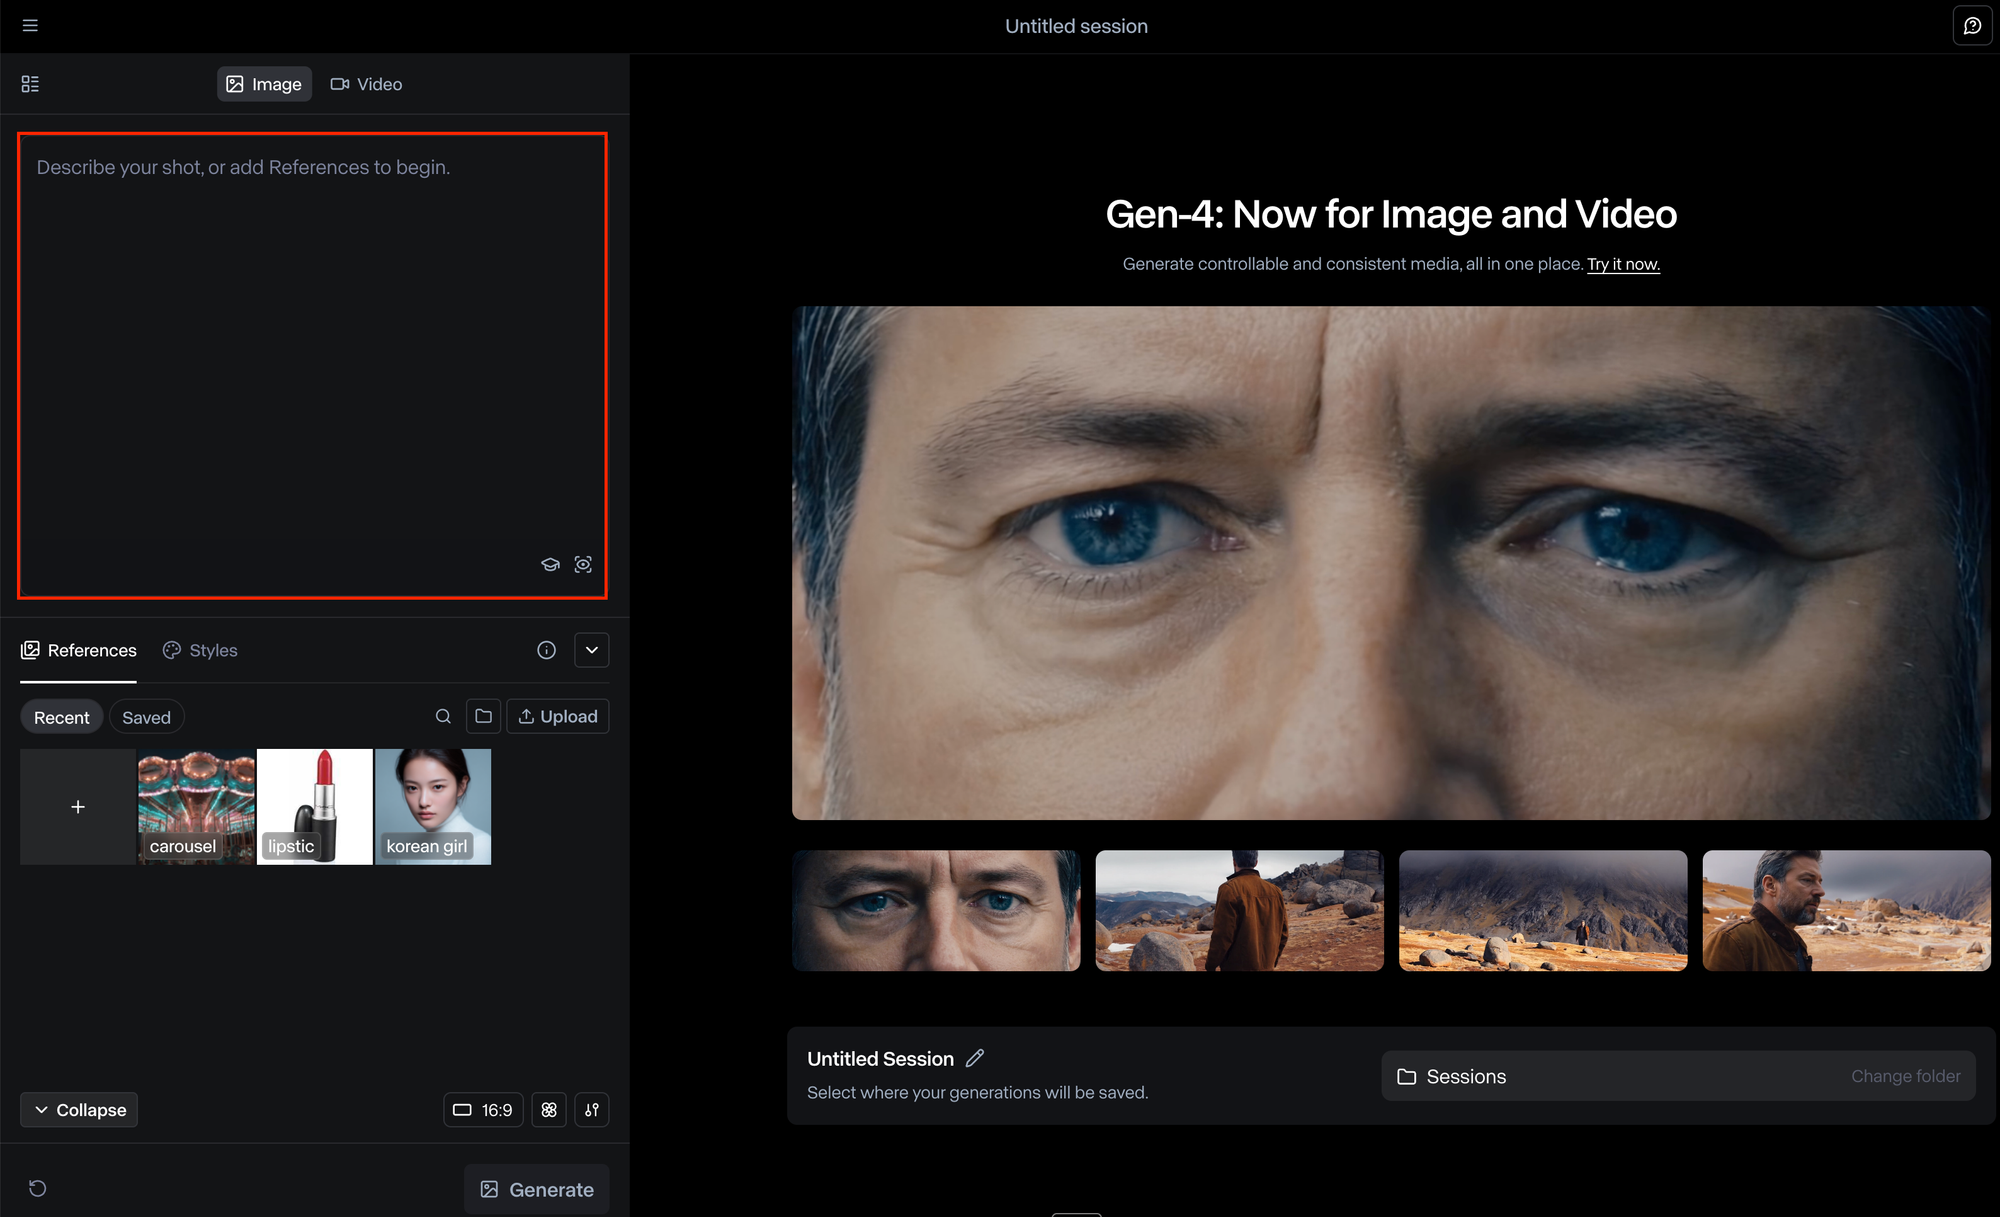This screenshot has width=2000, height=1217.
Task: Open the tools list panel icon
Action: click(x=30, y=84)
